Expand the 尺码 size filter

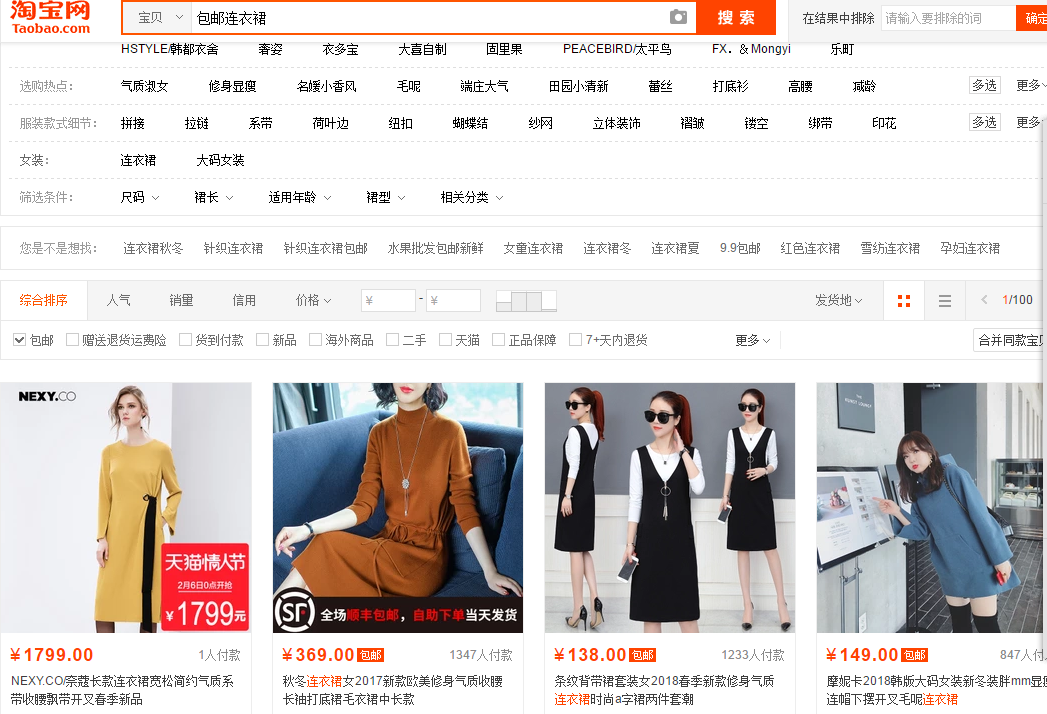[139, 198]
